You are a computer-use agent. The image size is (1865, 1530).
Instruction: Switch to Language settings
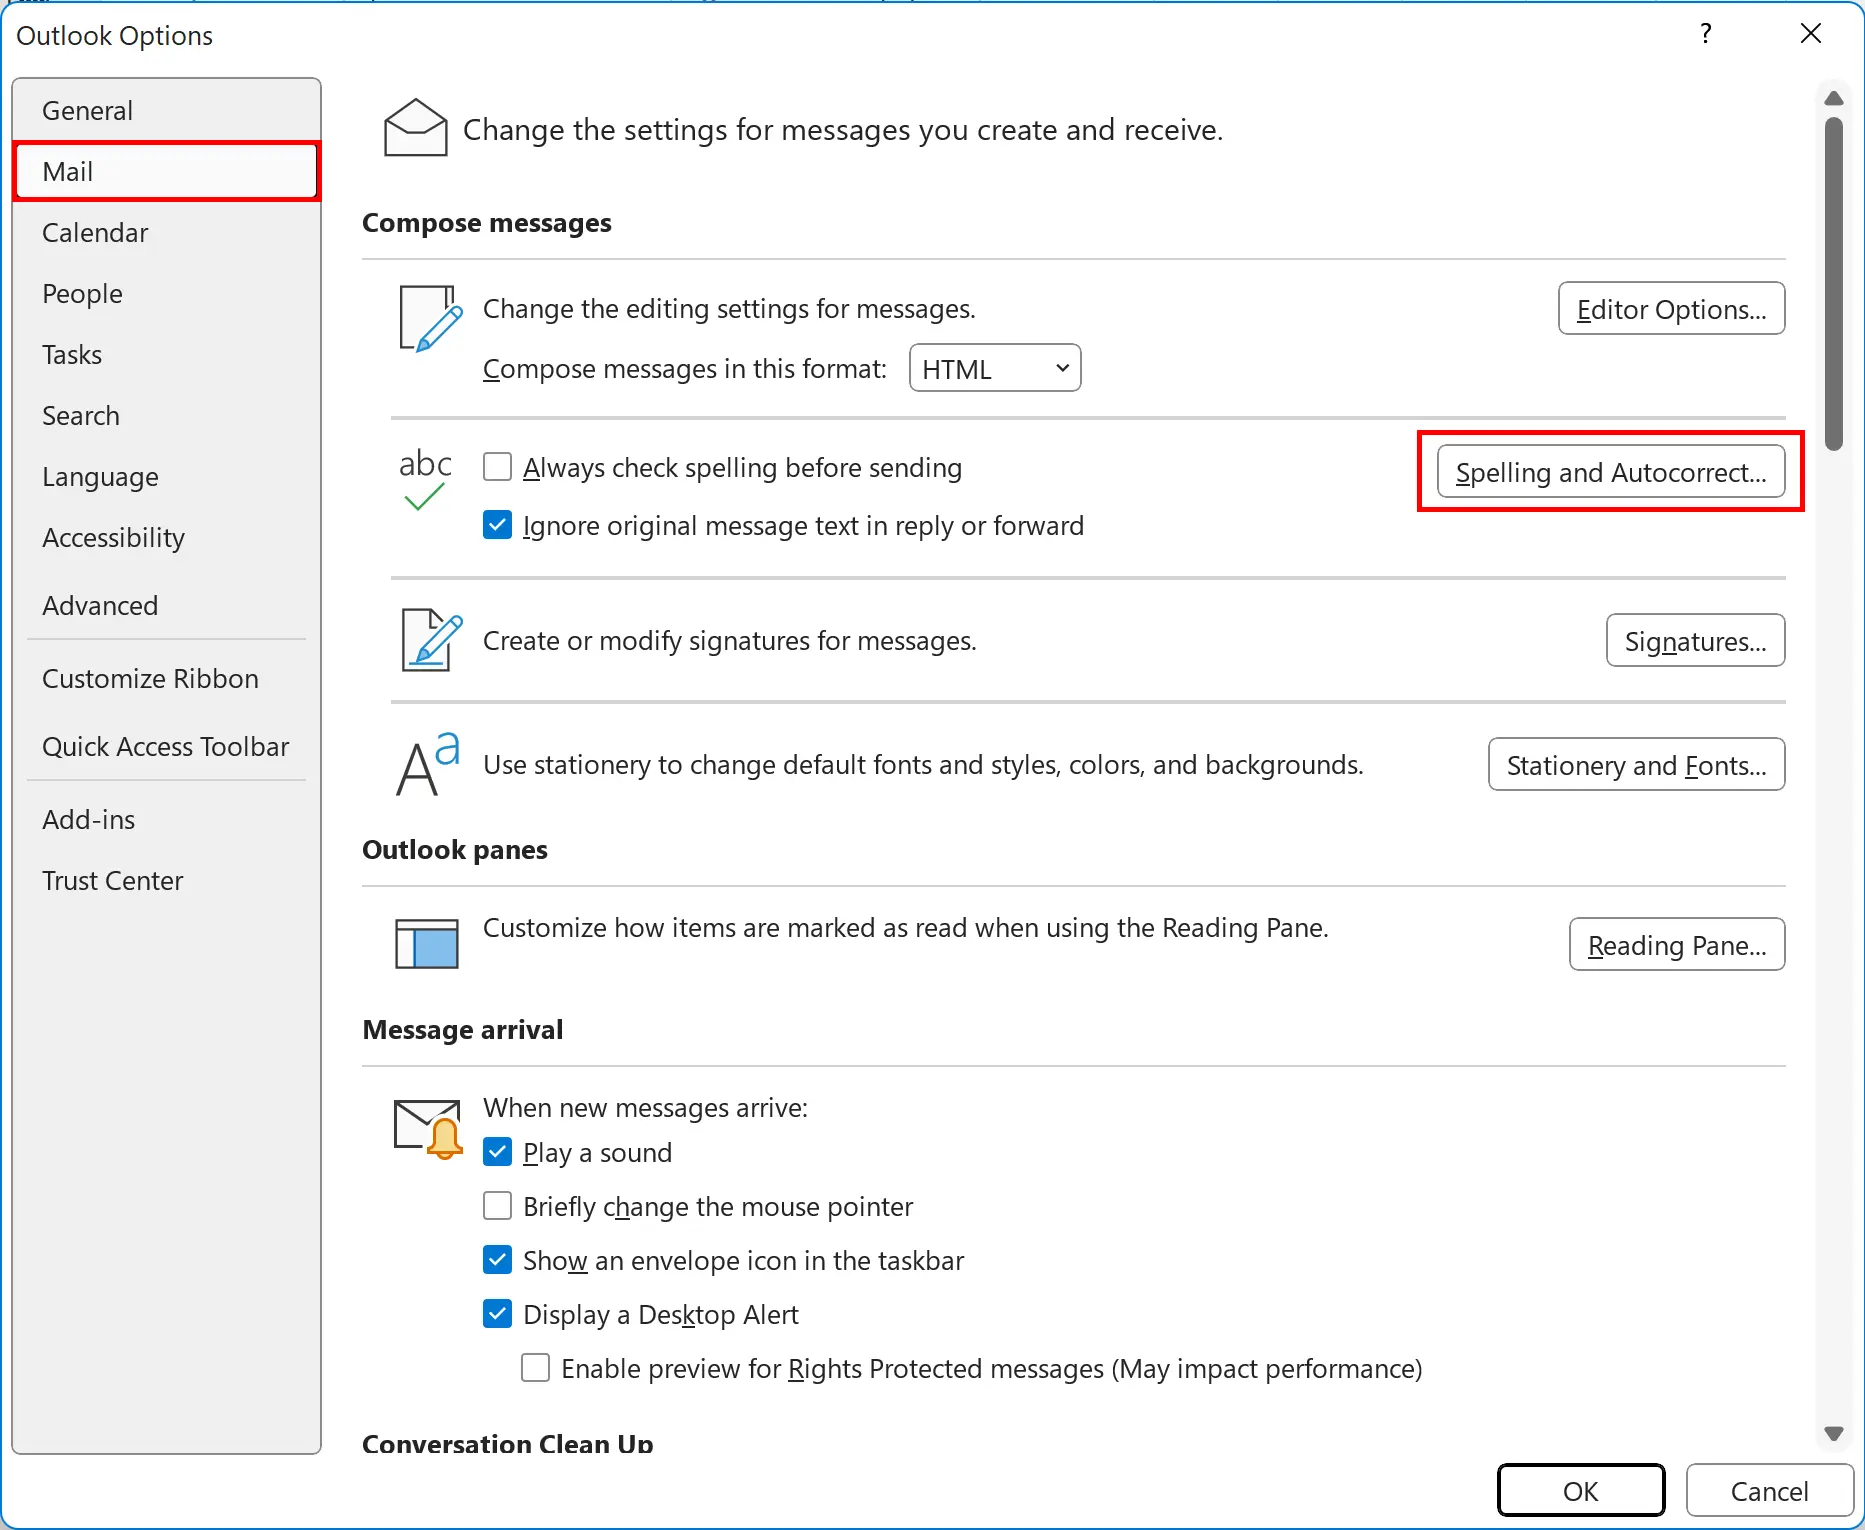166,476
